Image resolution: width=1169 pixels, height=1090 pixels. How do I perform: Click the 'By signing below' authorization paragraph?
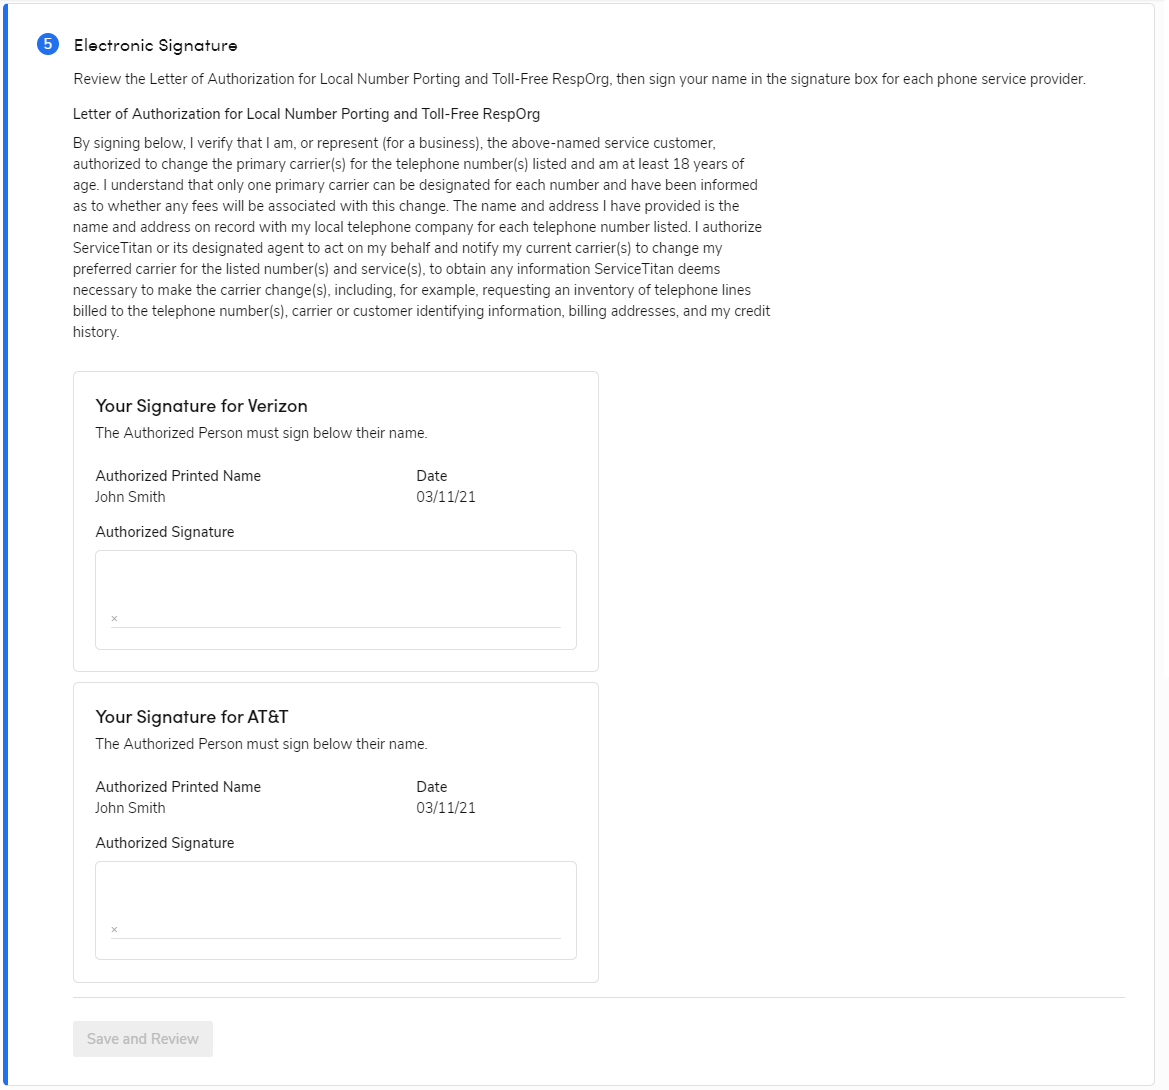(x=421, y=238)
